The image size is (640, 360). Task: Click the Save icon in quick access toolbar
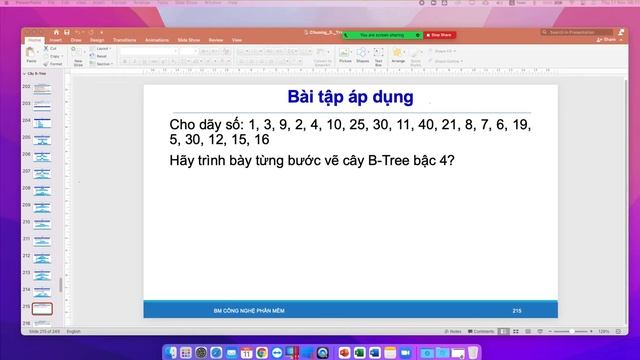coord(67,32)
